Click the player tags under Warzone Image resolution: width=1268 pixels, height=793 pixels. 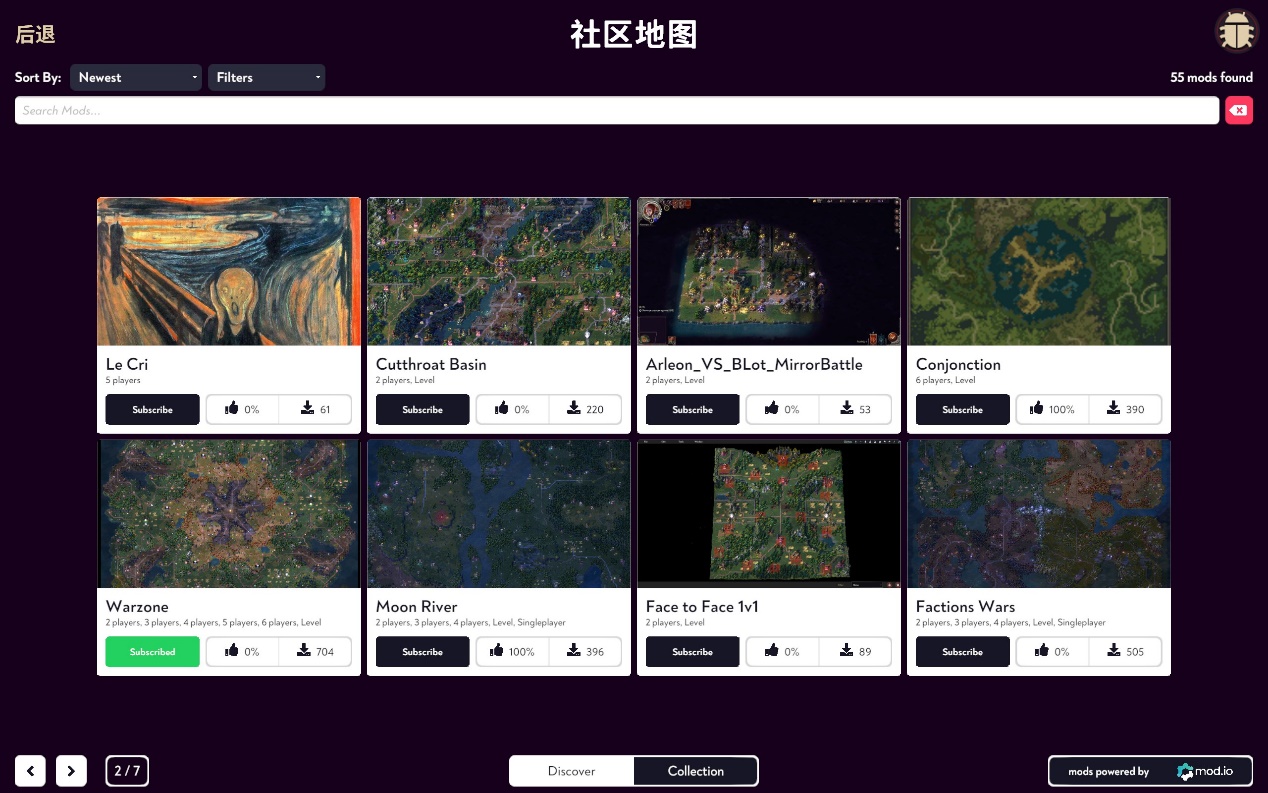[213, 622]
